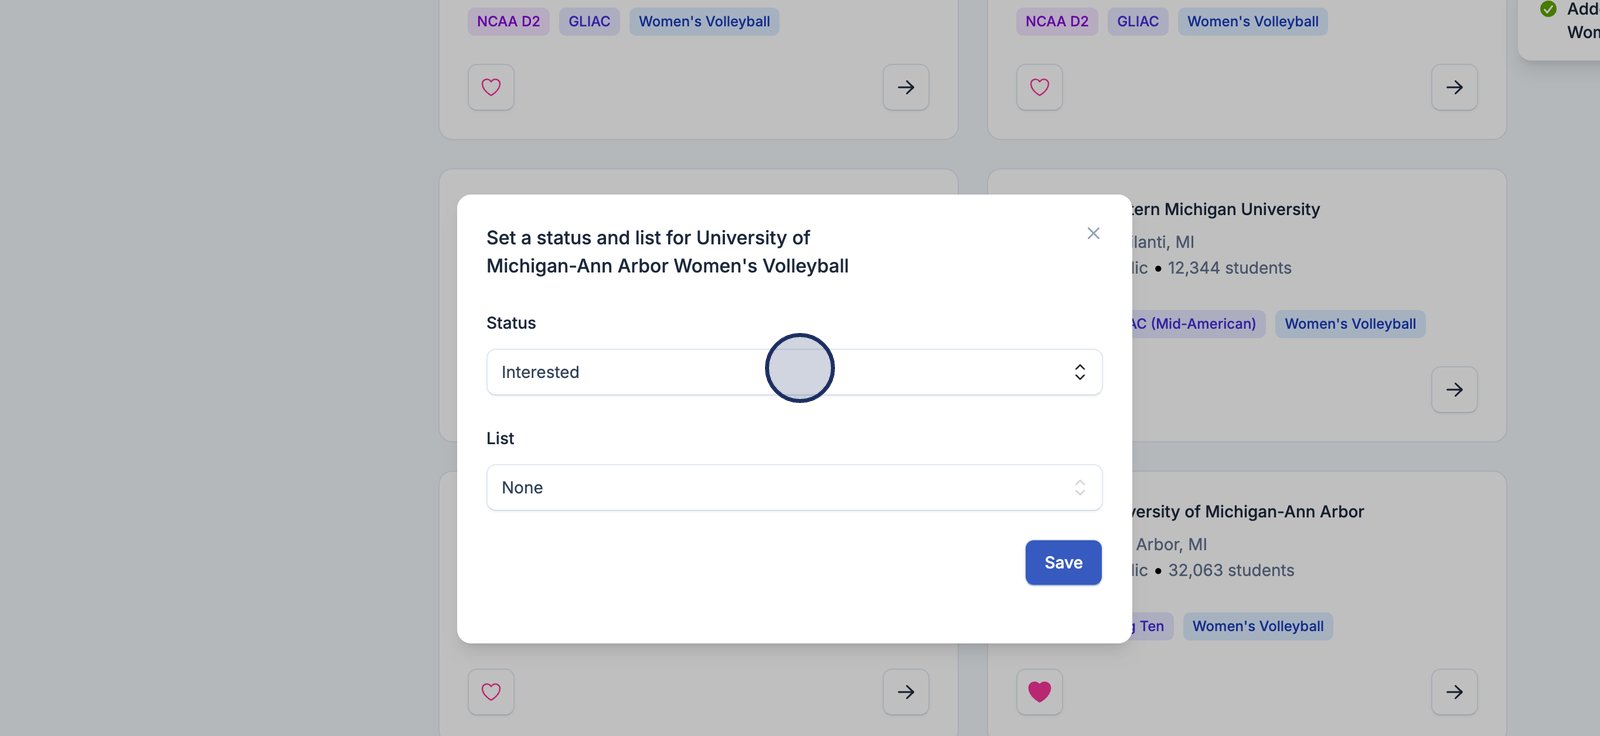Click outline heart on card beneath the dialog
1600x736 pixels.
491,692
